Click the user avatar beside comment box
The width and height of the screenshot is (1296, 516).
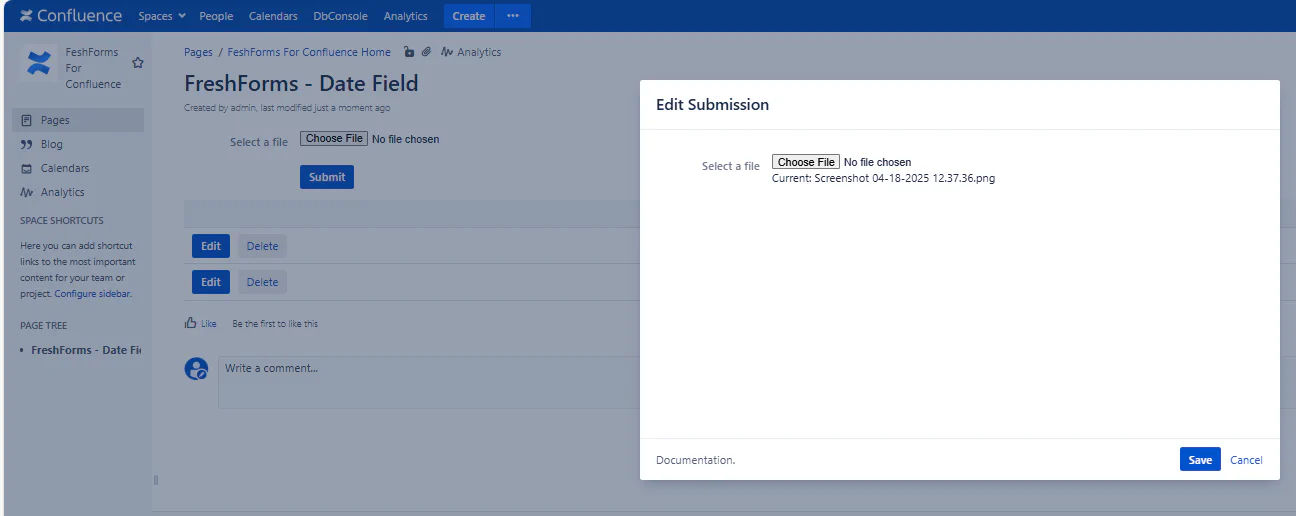tap(197, 369)
